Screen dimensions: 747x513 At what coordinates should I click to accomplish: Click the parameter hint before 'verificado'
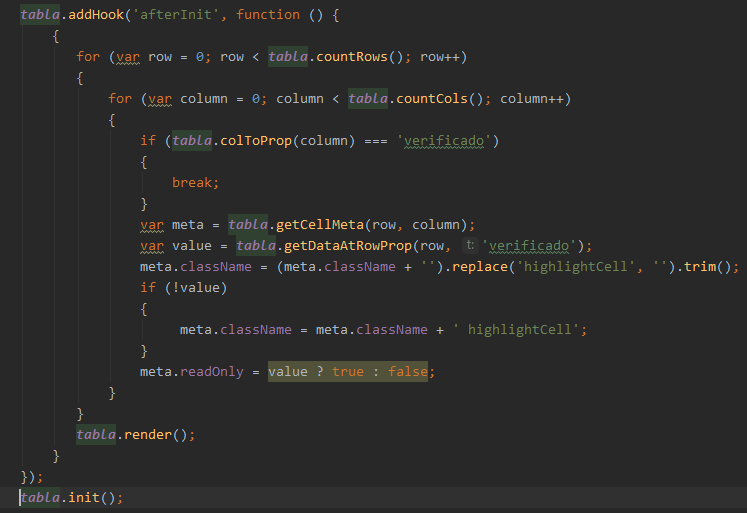470,245
